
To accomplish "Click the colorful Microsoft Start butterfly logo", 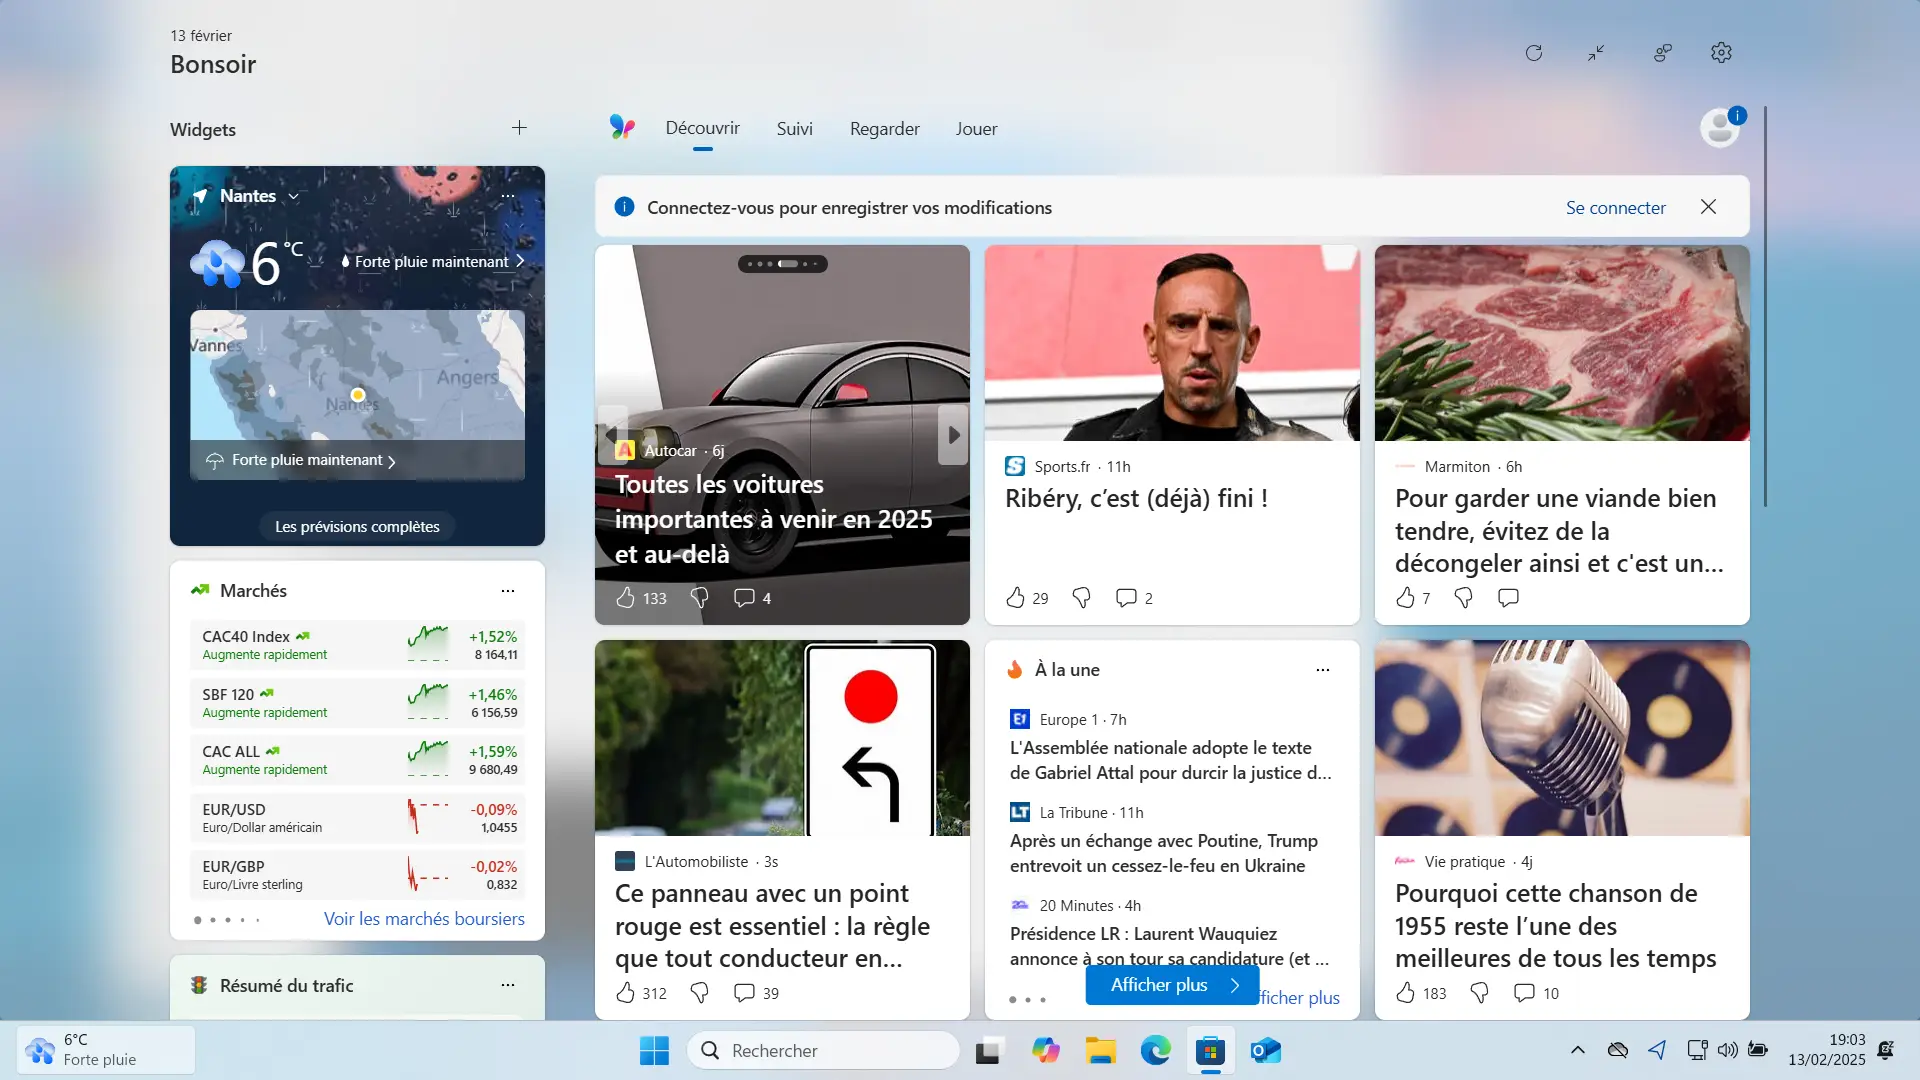I will 622,127.
